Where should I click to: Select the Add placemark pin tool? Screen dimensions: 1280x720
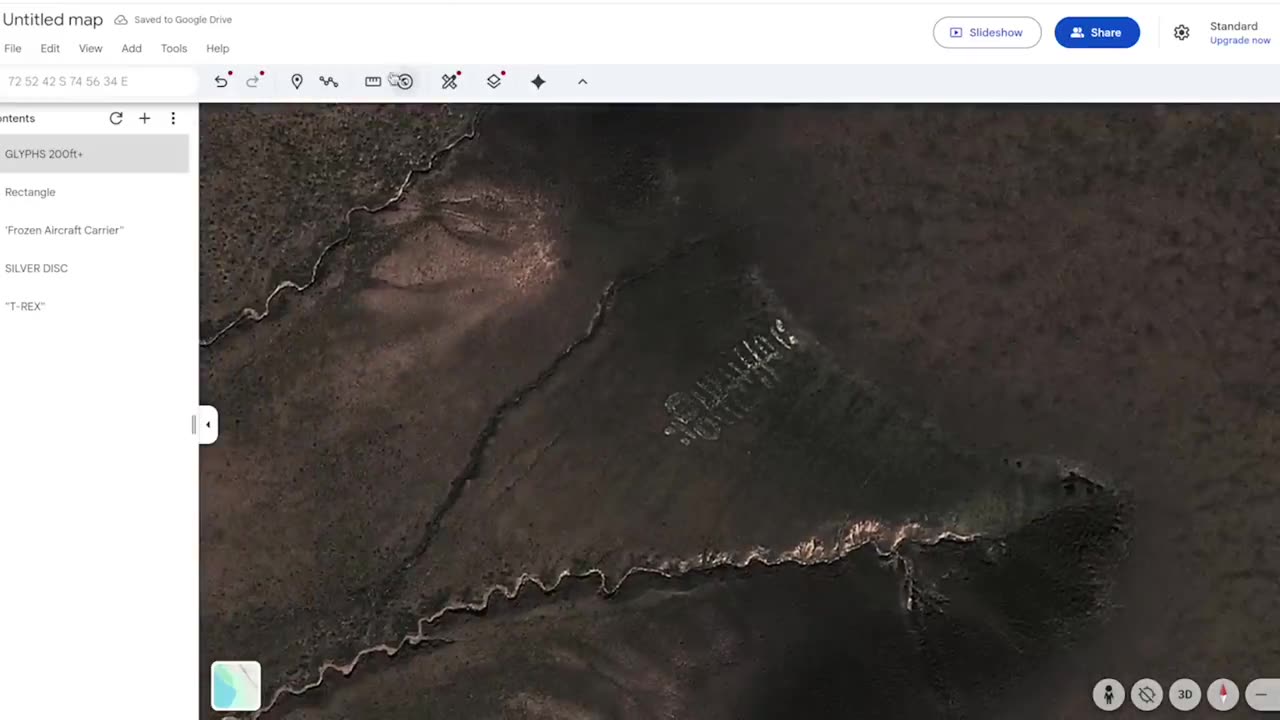tap(297, 82)
